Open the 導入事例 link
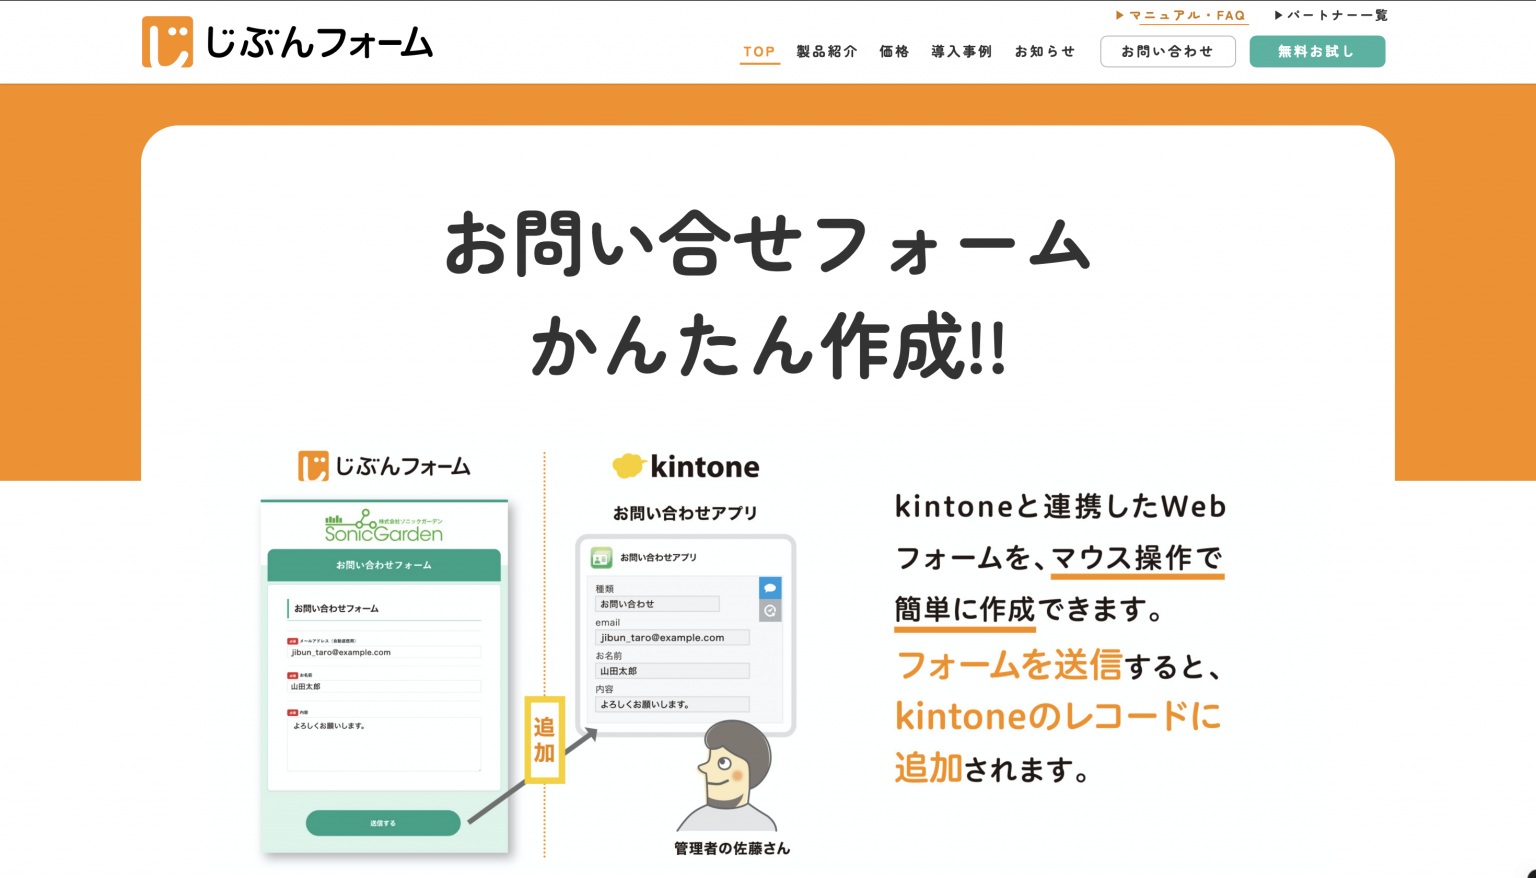1536x878 pixels. click(x=960, y=51)
